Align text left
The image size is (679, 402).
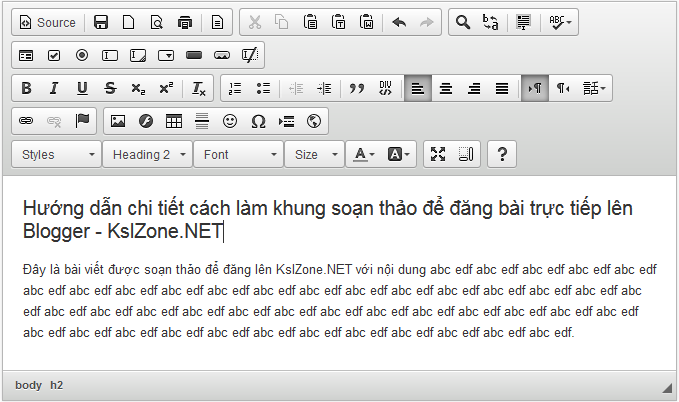tap(417, 88)
